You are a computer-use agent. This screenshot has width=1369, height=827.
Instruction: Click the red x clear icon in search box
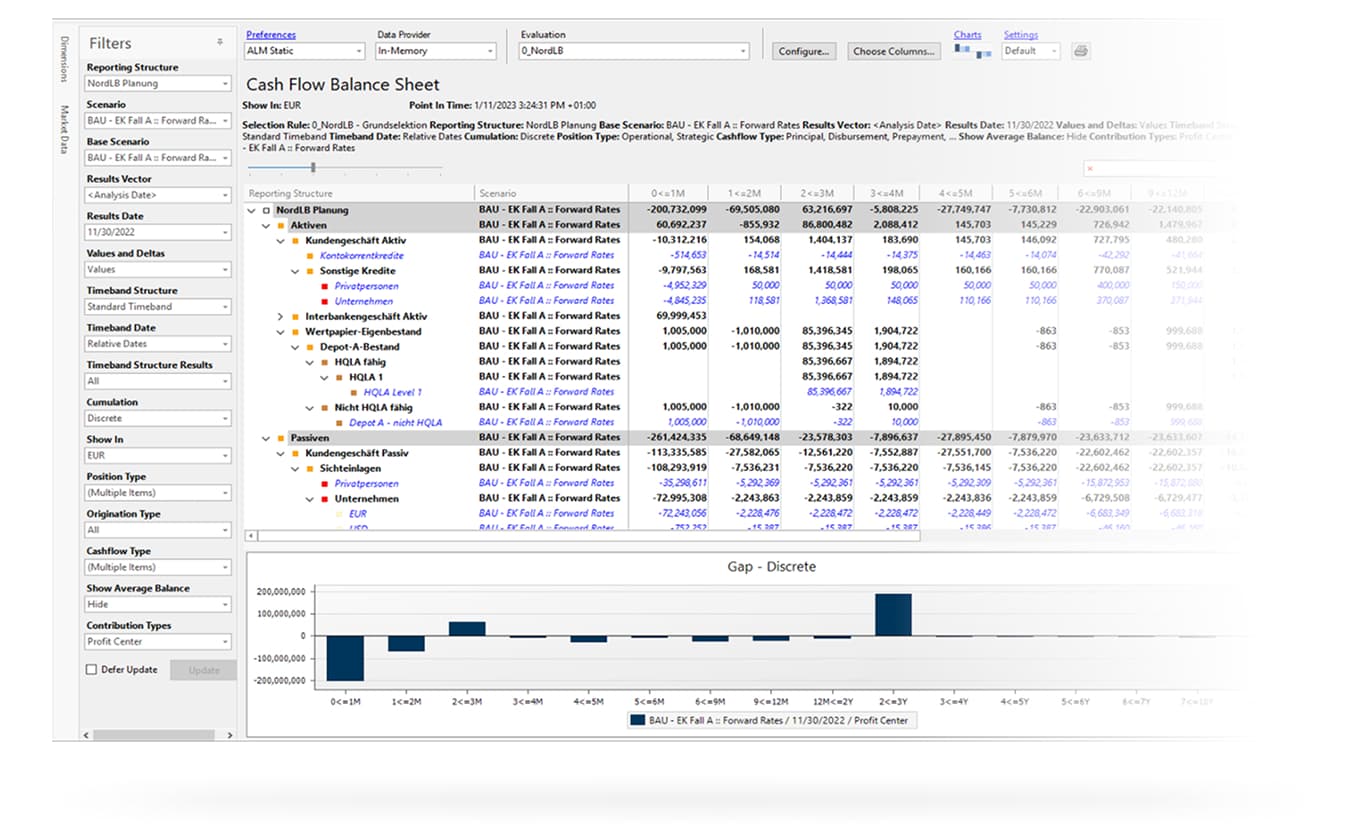click(1090, 169)
